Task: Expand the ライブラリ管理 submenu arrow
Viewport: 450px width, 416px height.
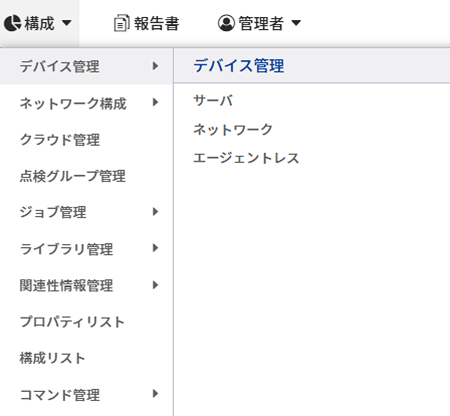Action: 155,248
